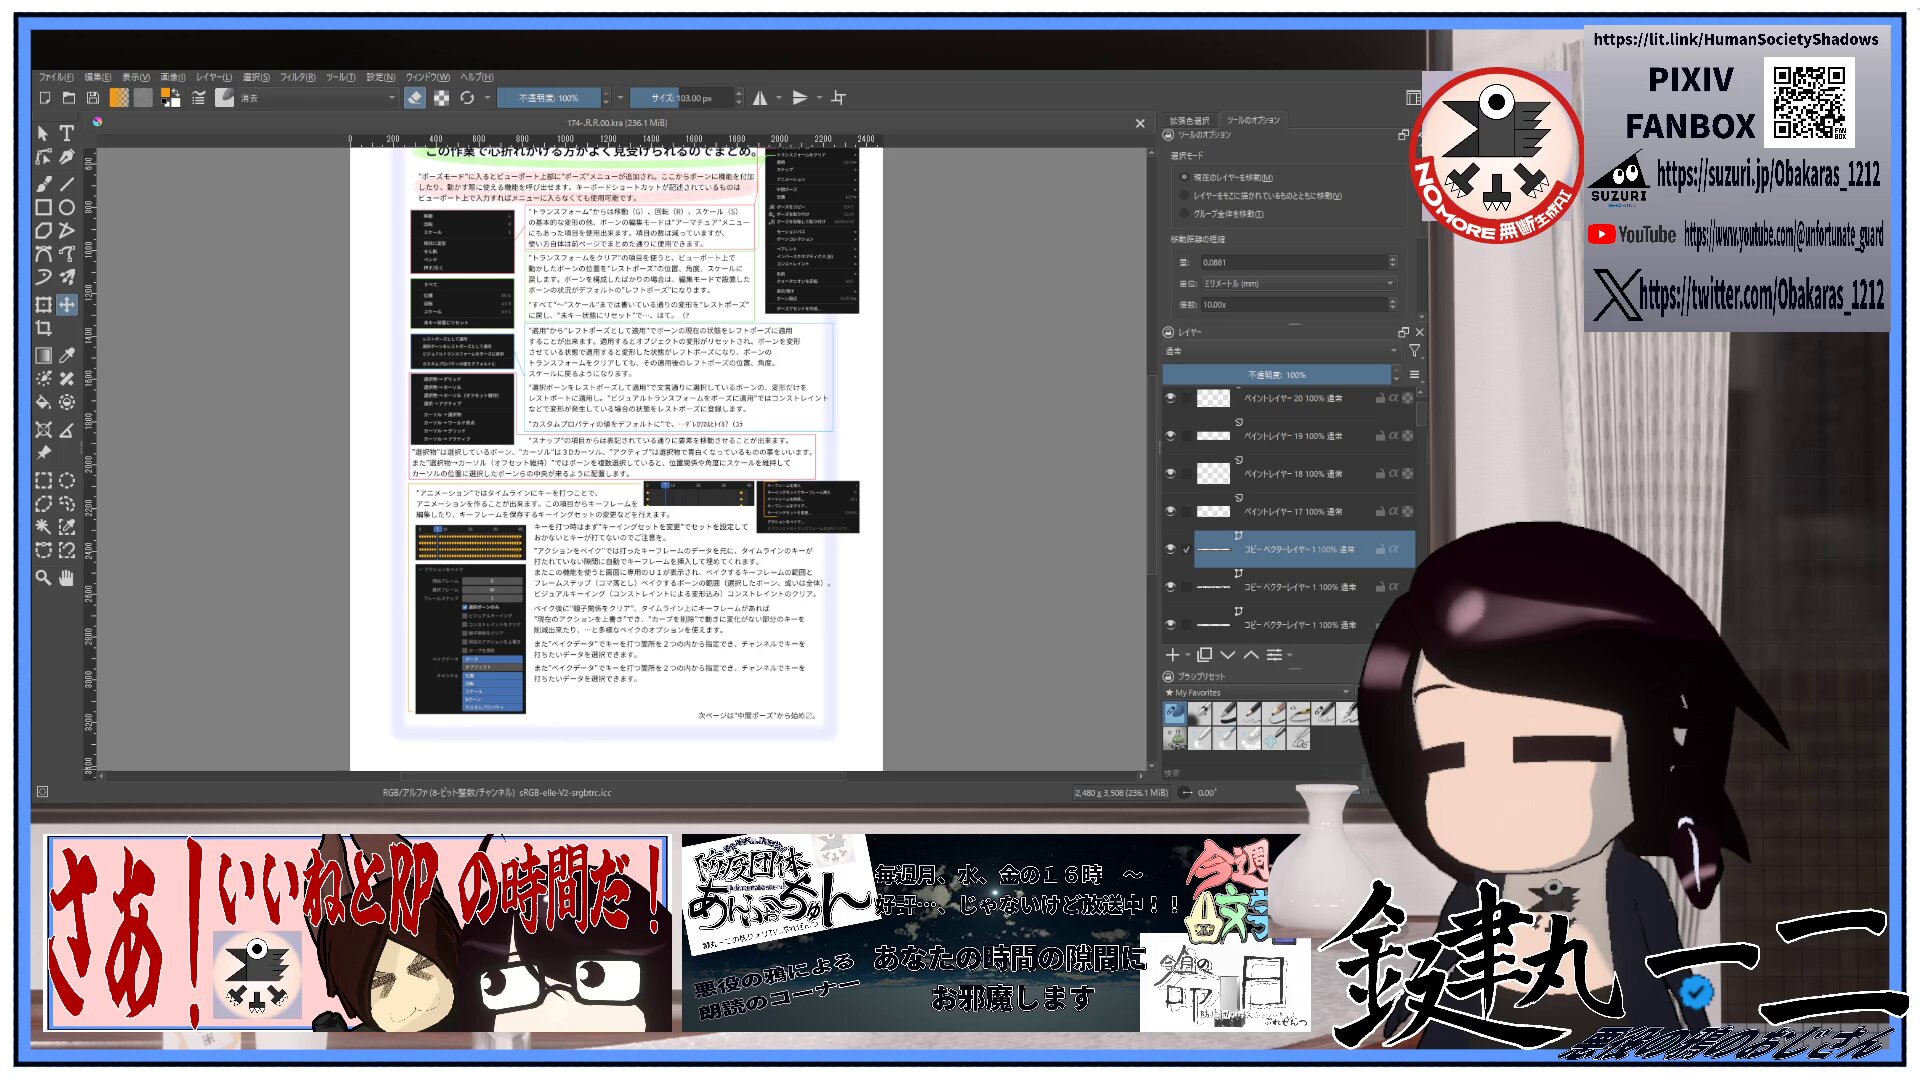1920x1080 pixels.
Task: Select the Rectangle shape tool
Action: click(43, 207)
